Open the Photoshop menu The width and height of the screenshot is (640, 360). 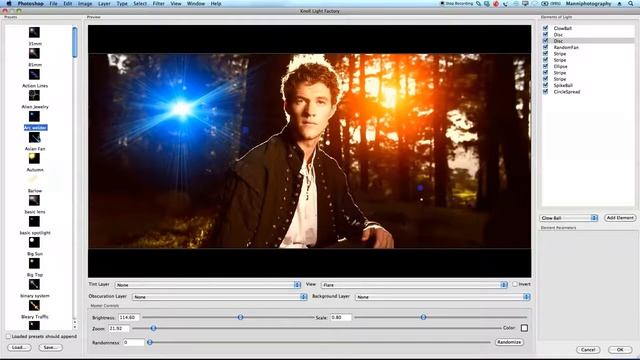click(x=31, y=3)
